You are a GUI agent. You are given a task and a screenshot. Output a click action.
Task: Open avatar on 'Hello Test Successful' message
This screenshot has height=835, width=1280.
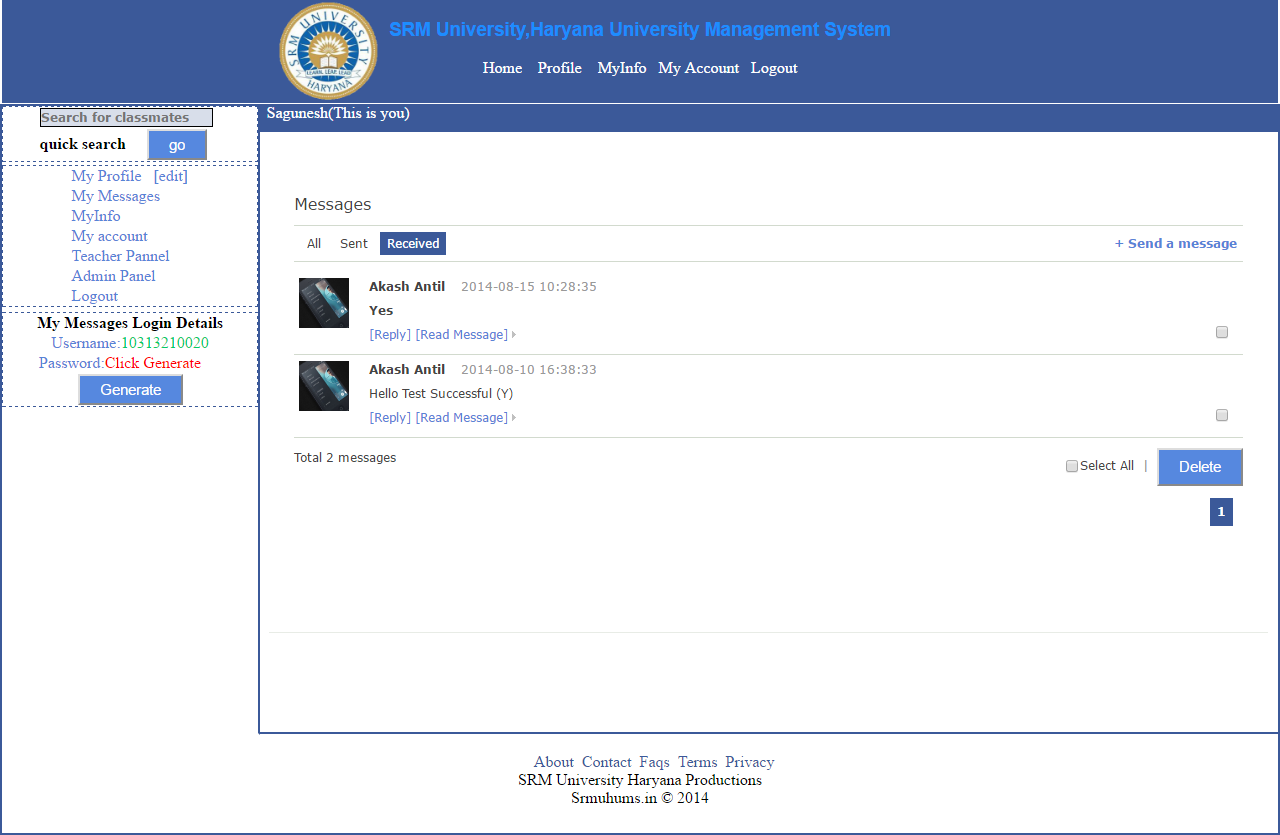[x=324, y=386]
